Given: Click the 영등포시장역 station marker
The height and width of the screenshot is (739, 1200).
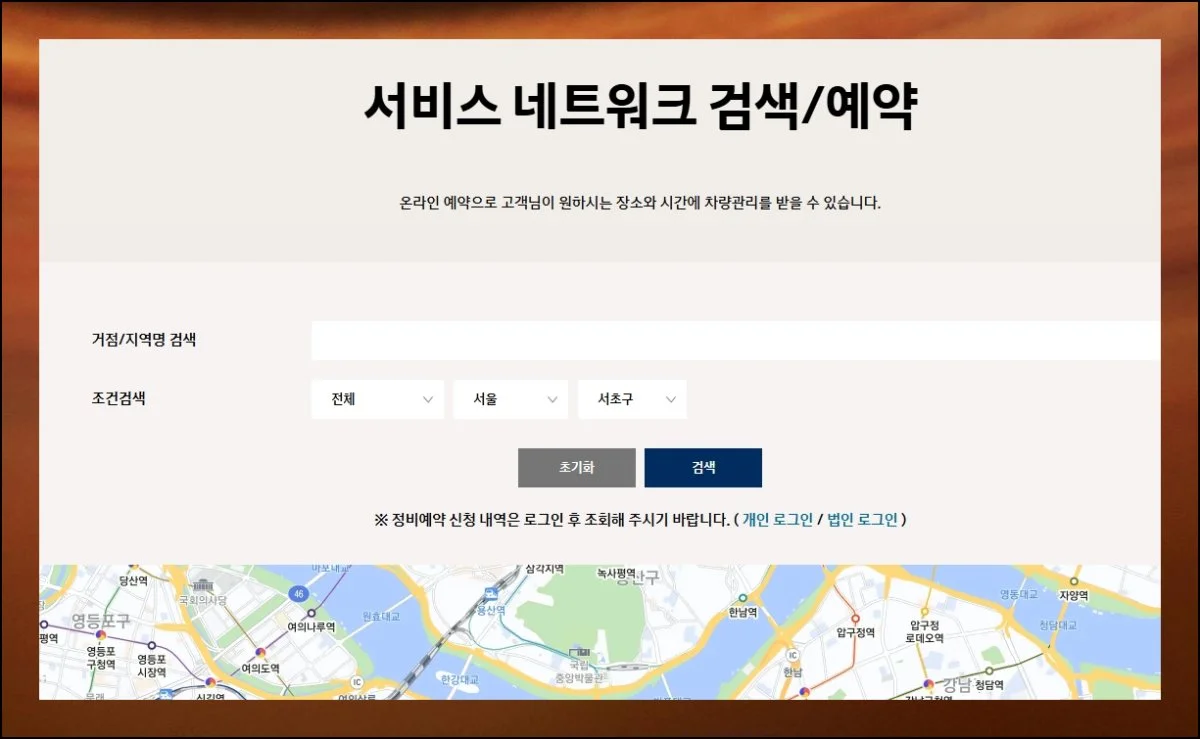Looking at the screenshot, I should pyautogui.click(x=152, y=645).
